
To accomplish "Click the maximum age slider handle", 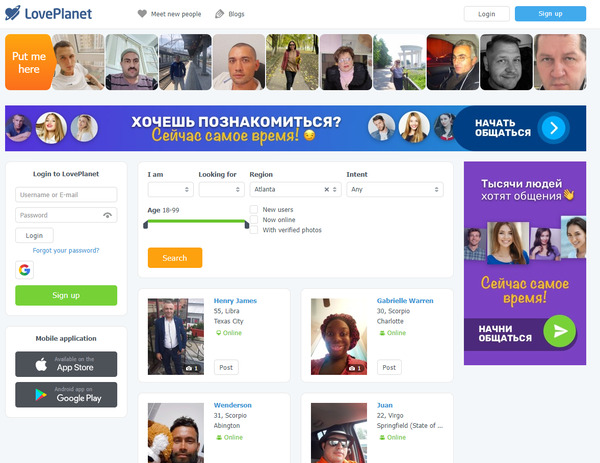I will [247, 225].
